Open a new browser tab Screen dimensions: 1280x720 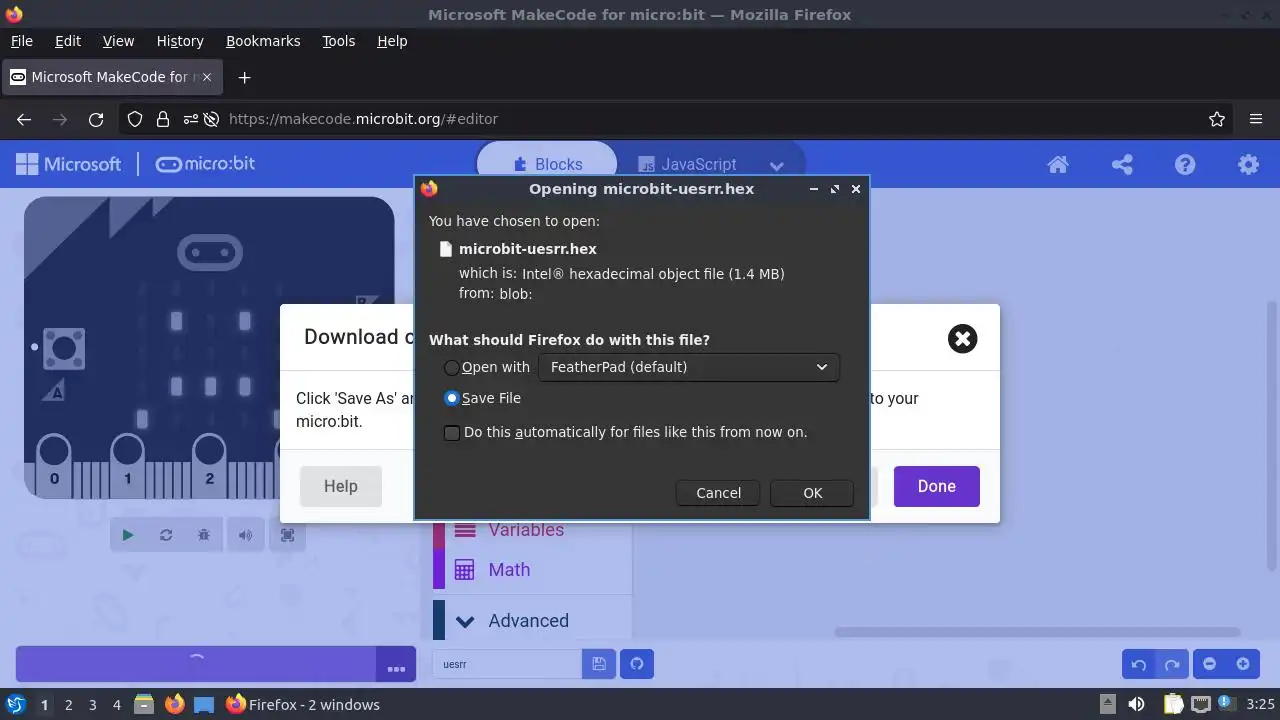pyautogui.click(x=244, y=77)
